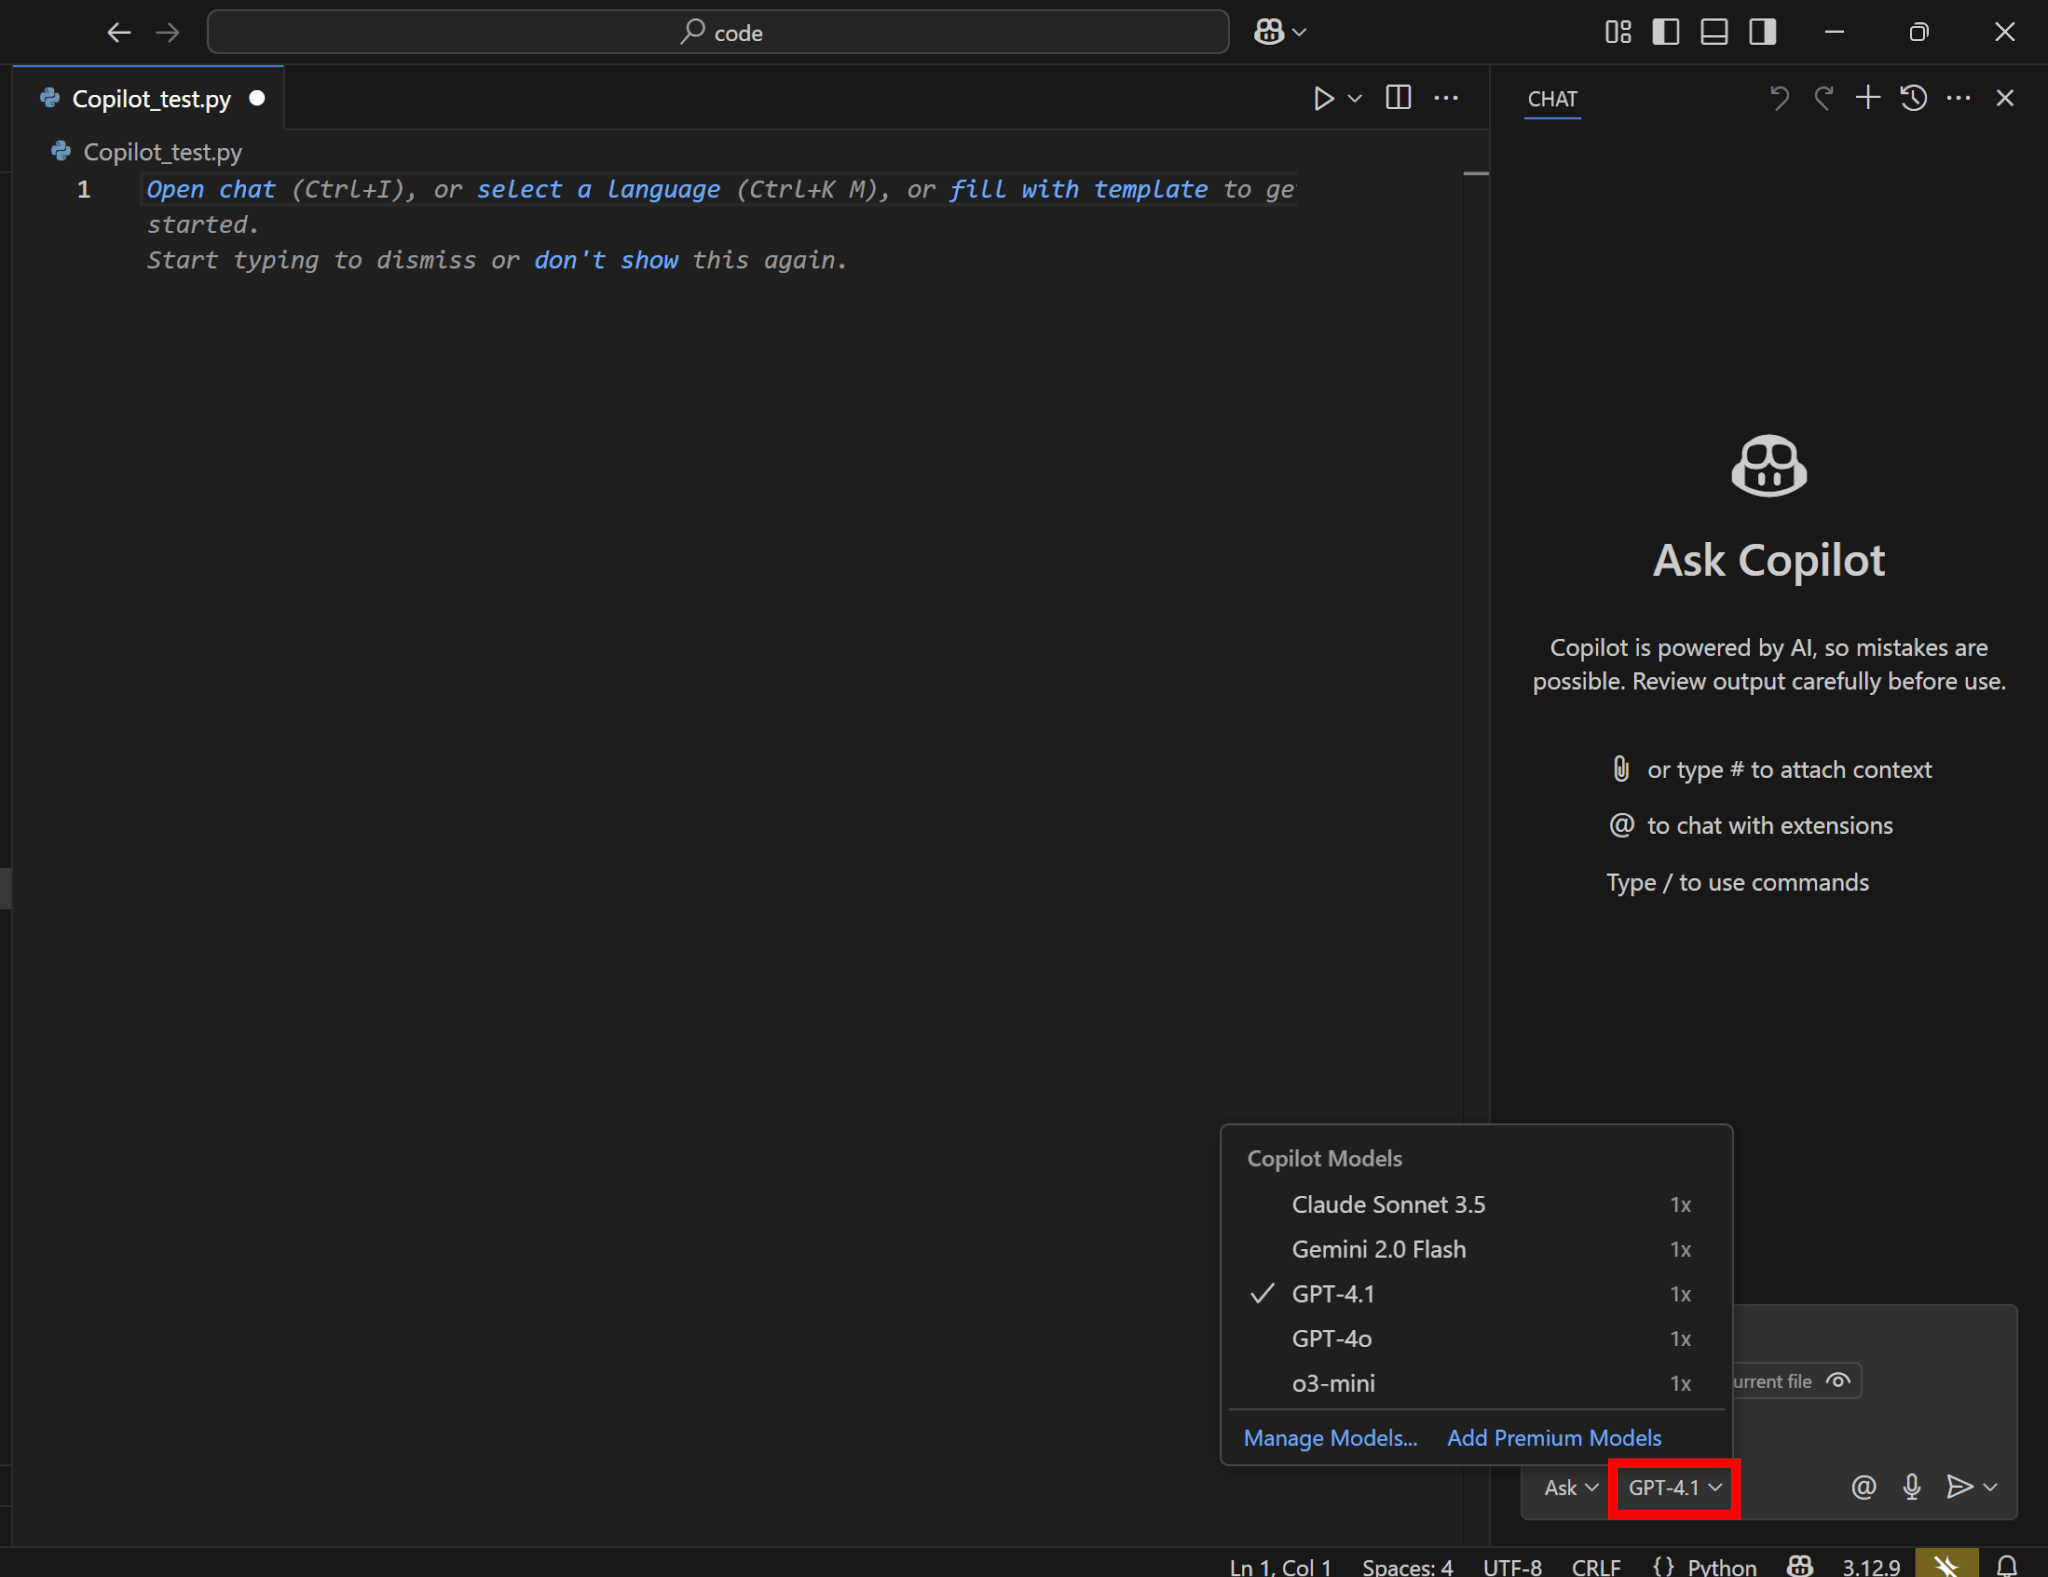
Task: Toggle current file context eye icon
Action: 1838,1381
